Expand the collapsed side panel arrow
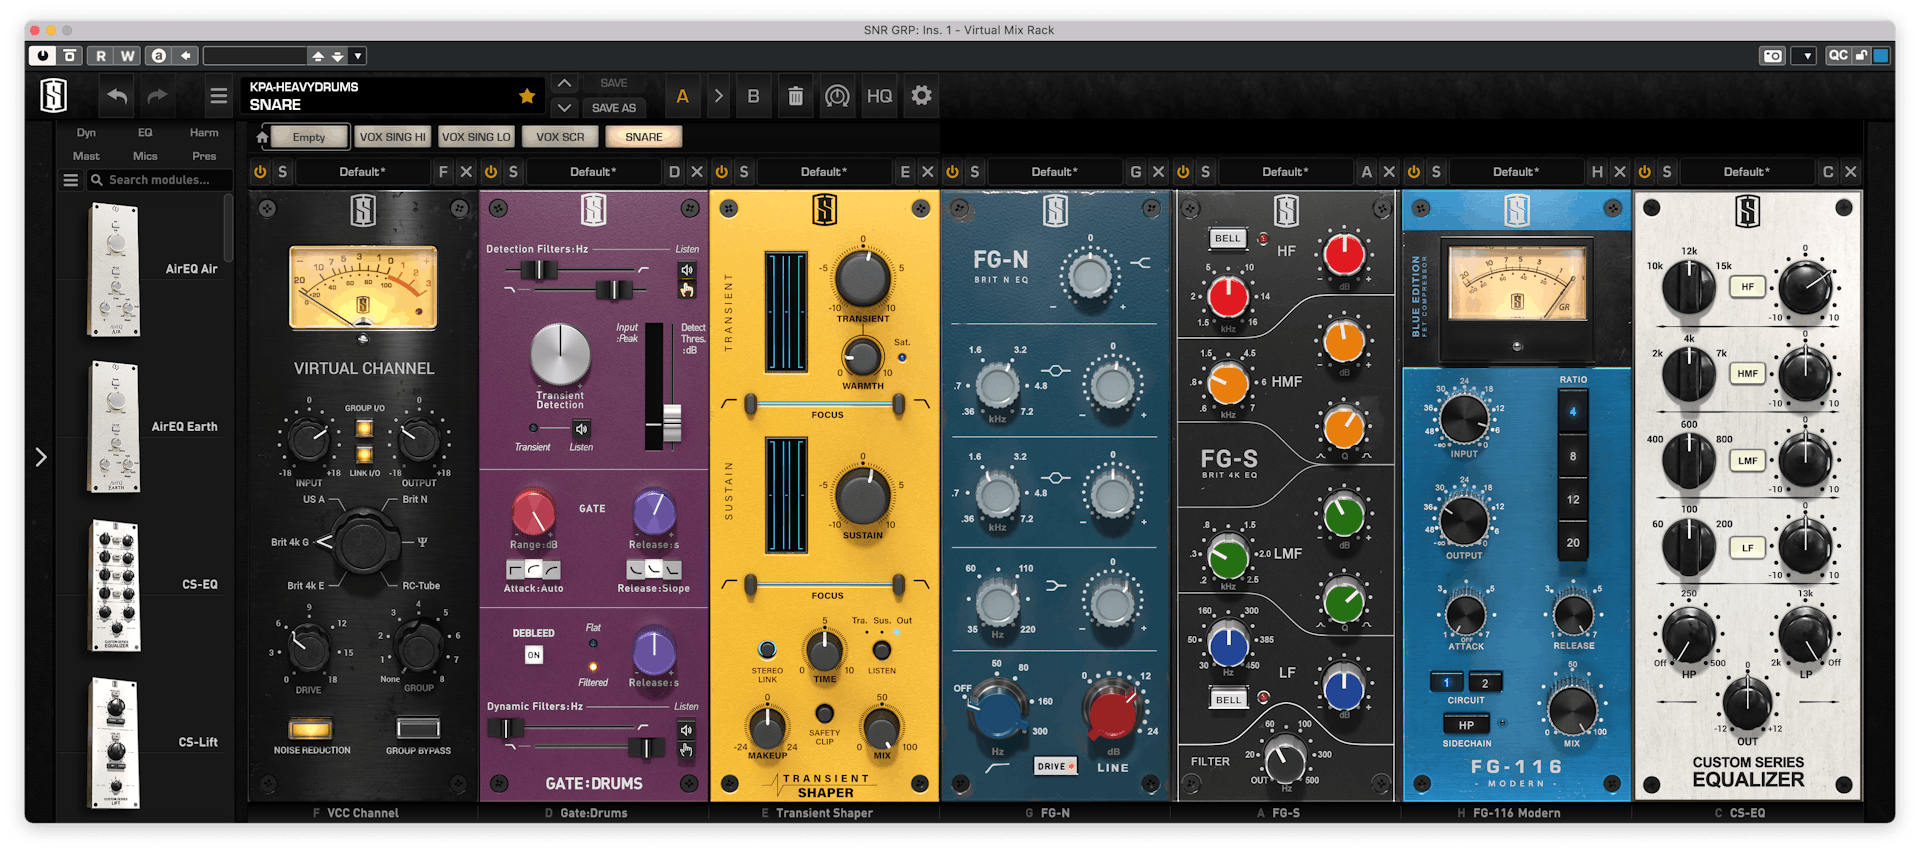1920x852 pixels. click(41, 457)
